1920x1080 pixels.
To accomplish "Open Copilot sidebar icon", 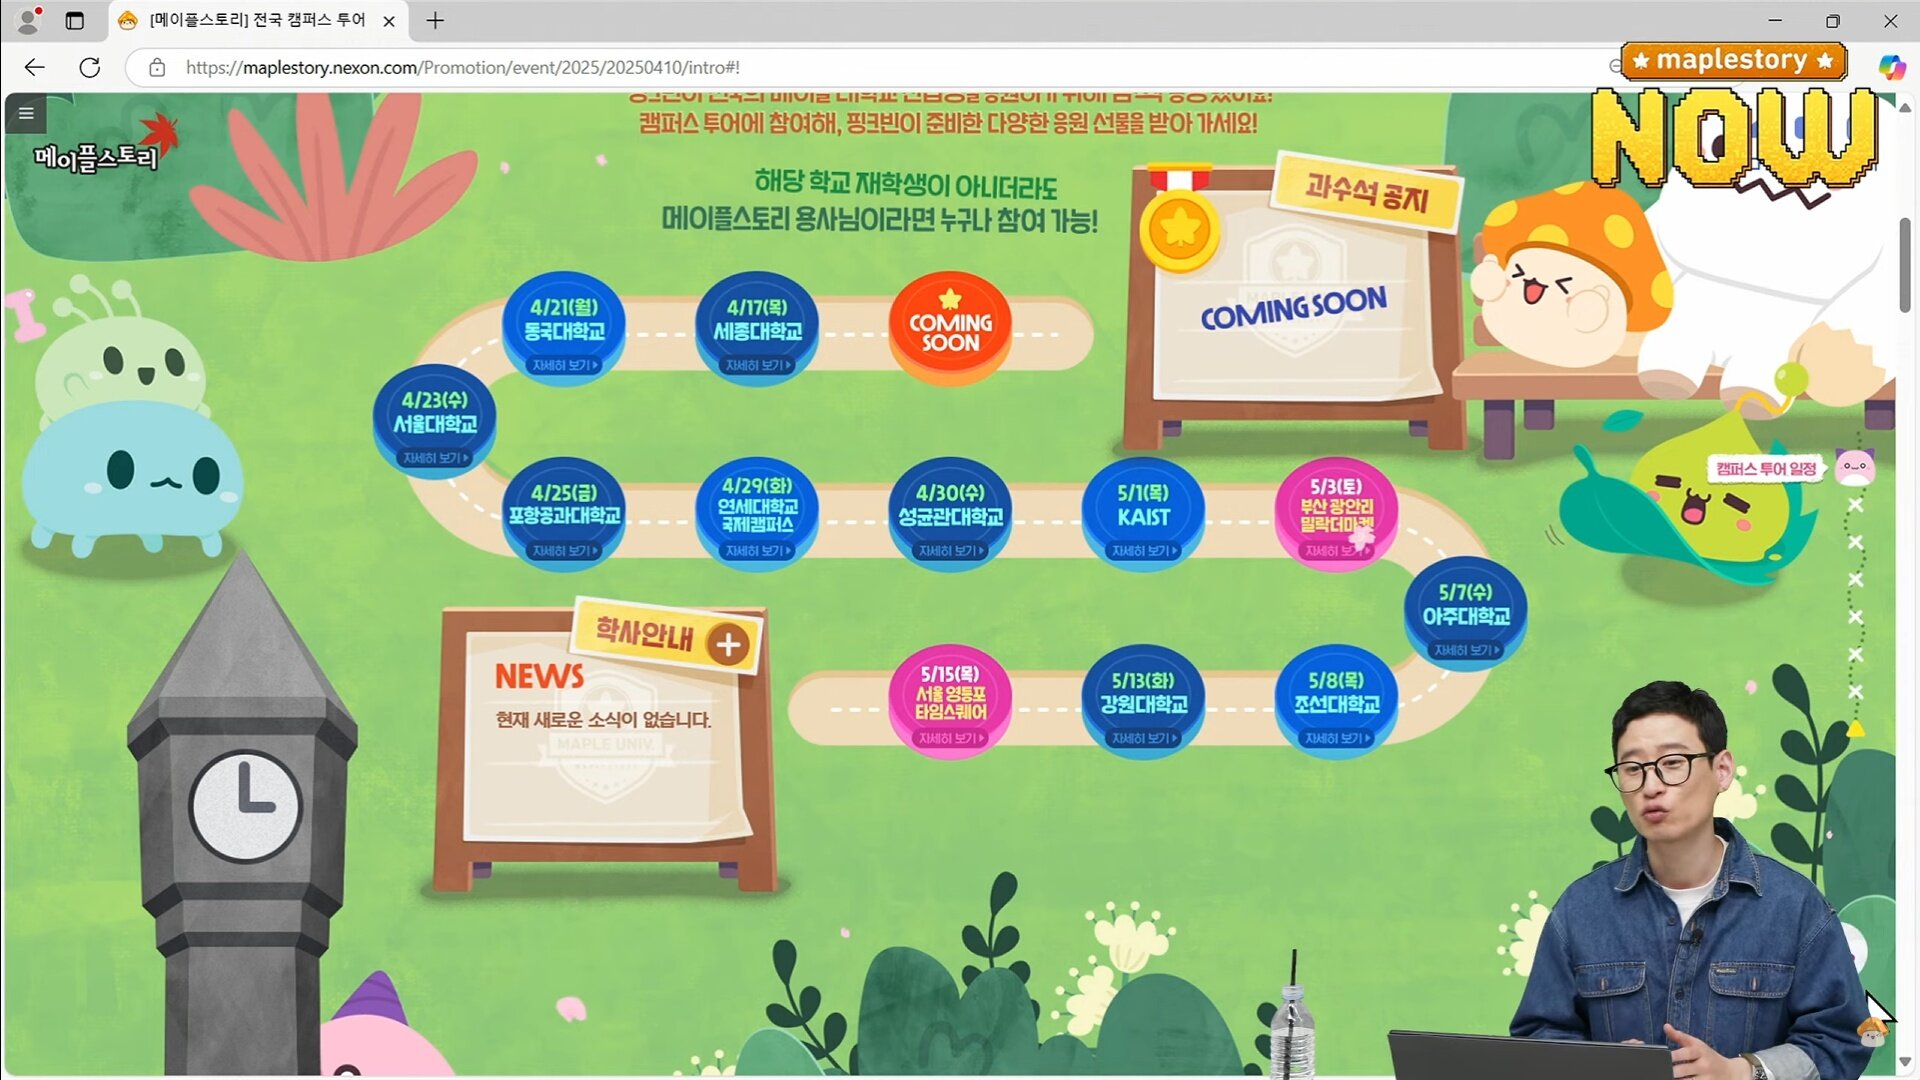I will [1891, 67].
